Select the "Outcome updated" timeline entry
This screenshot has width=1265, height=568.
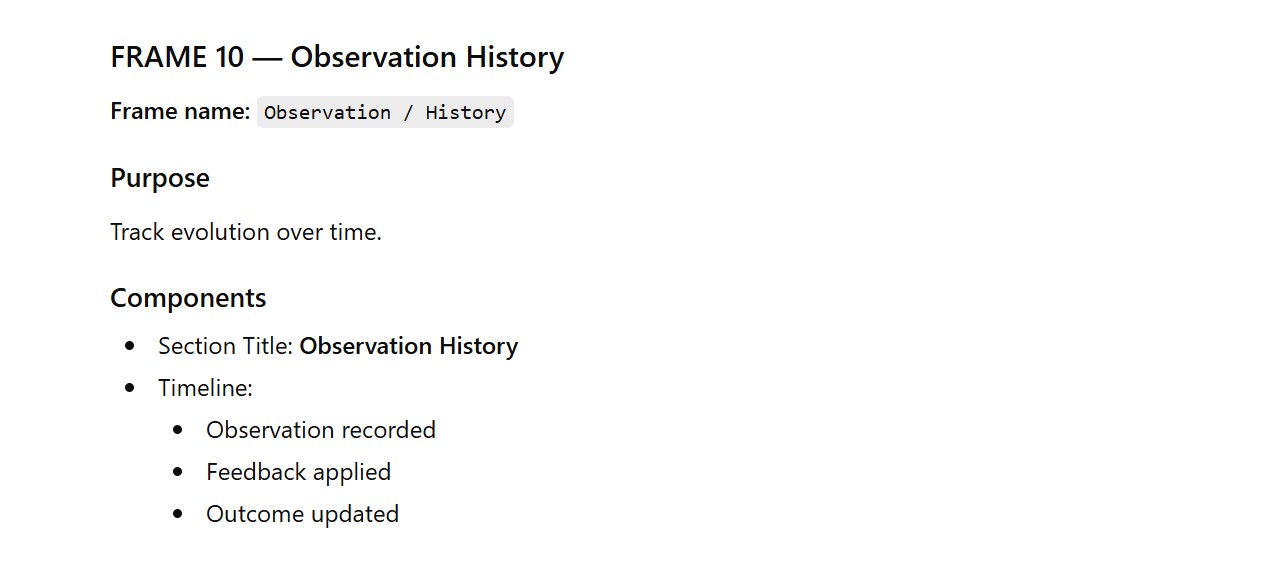tap(302, 514)
